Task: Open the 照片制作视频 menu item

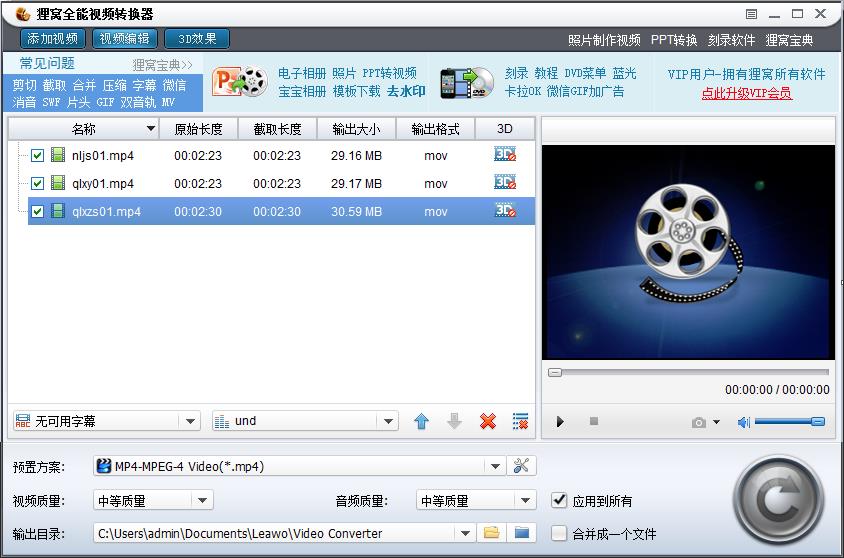Action: coord(604,40)
